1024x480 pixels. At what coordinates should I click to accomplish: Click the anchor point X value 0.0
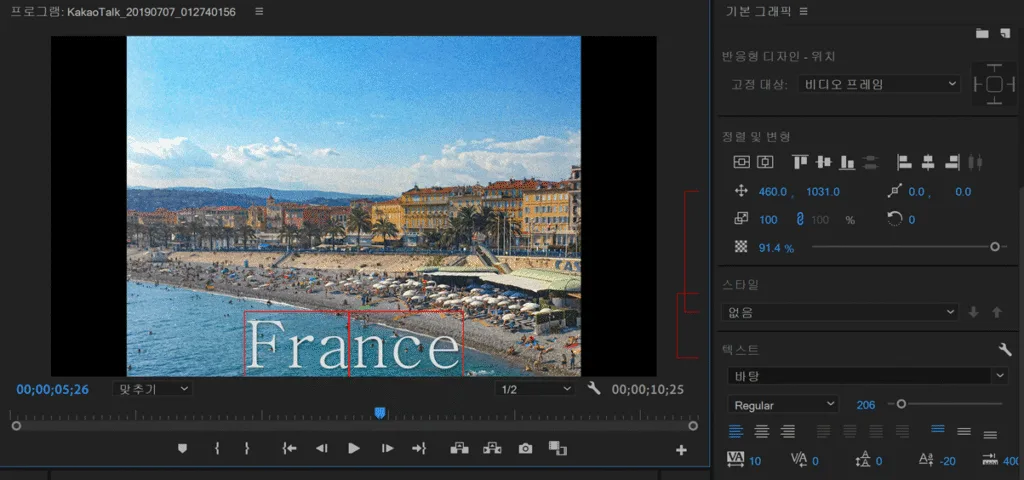pyautogui.click(x=917, y=192)
